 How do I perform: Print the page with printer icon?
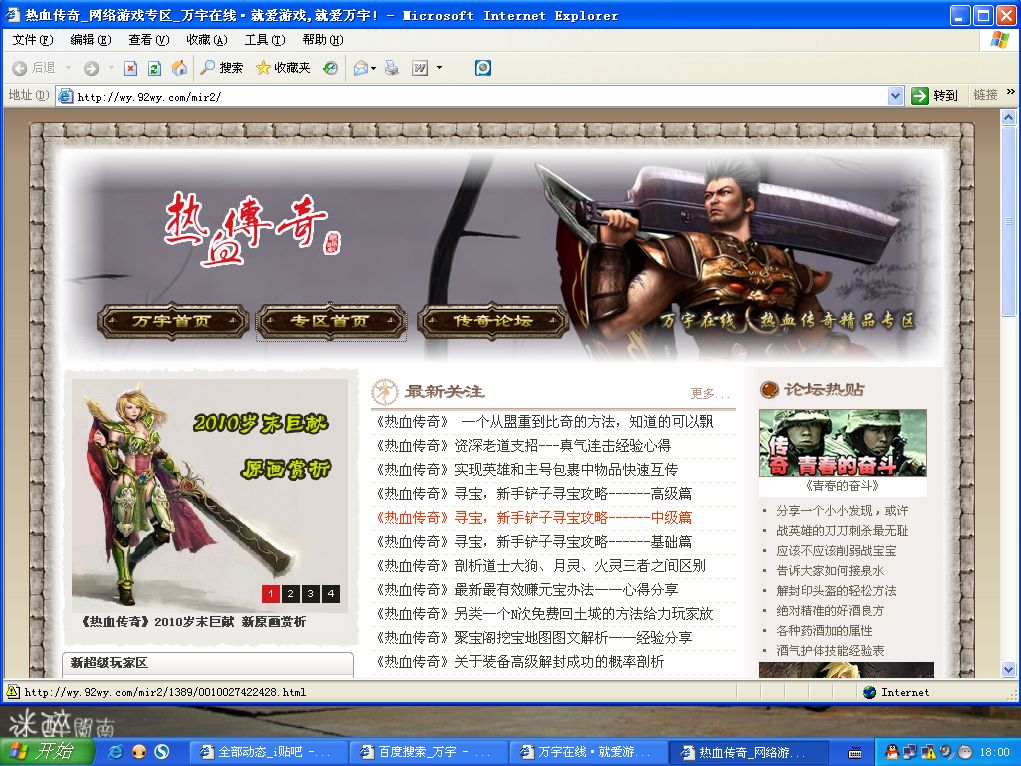(391, 68)
